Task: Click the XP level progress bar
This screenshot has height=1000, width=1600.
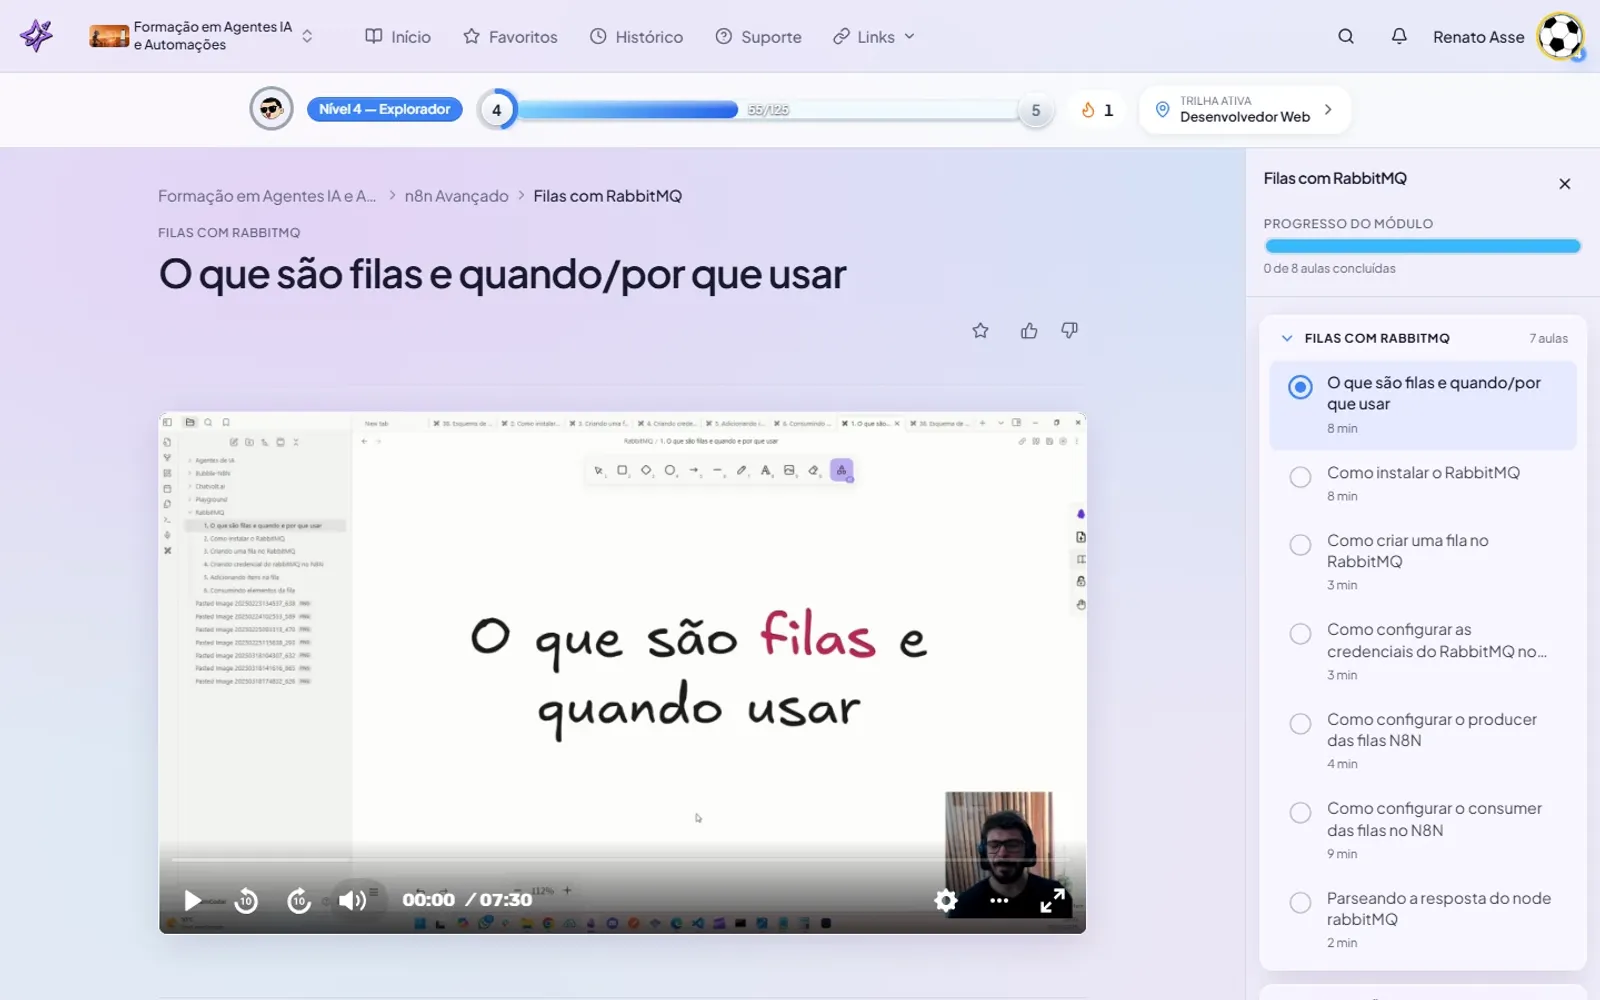Action: pos(767,110)
